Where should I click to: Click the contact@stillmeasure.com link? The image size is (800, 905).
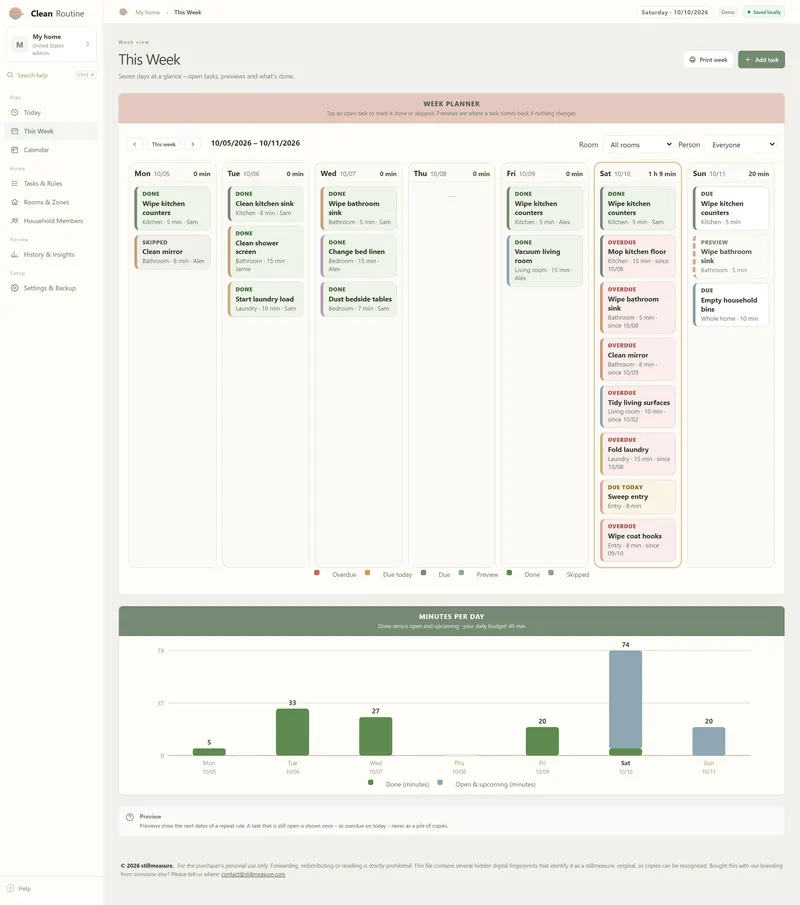coord(253,874)
